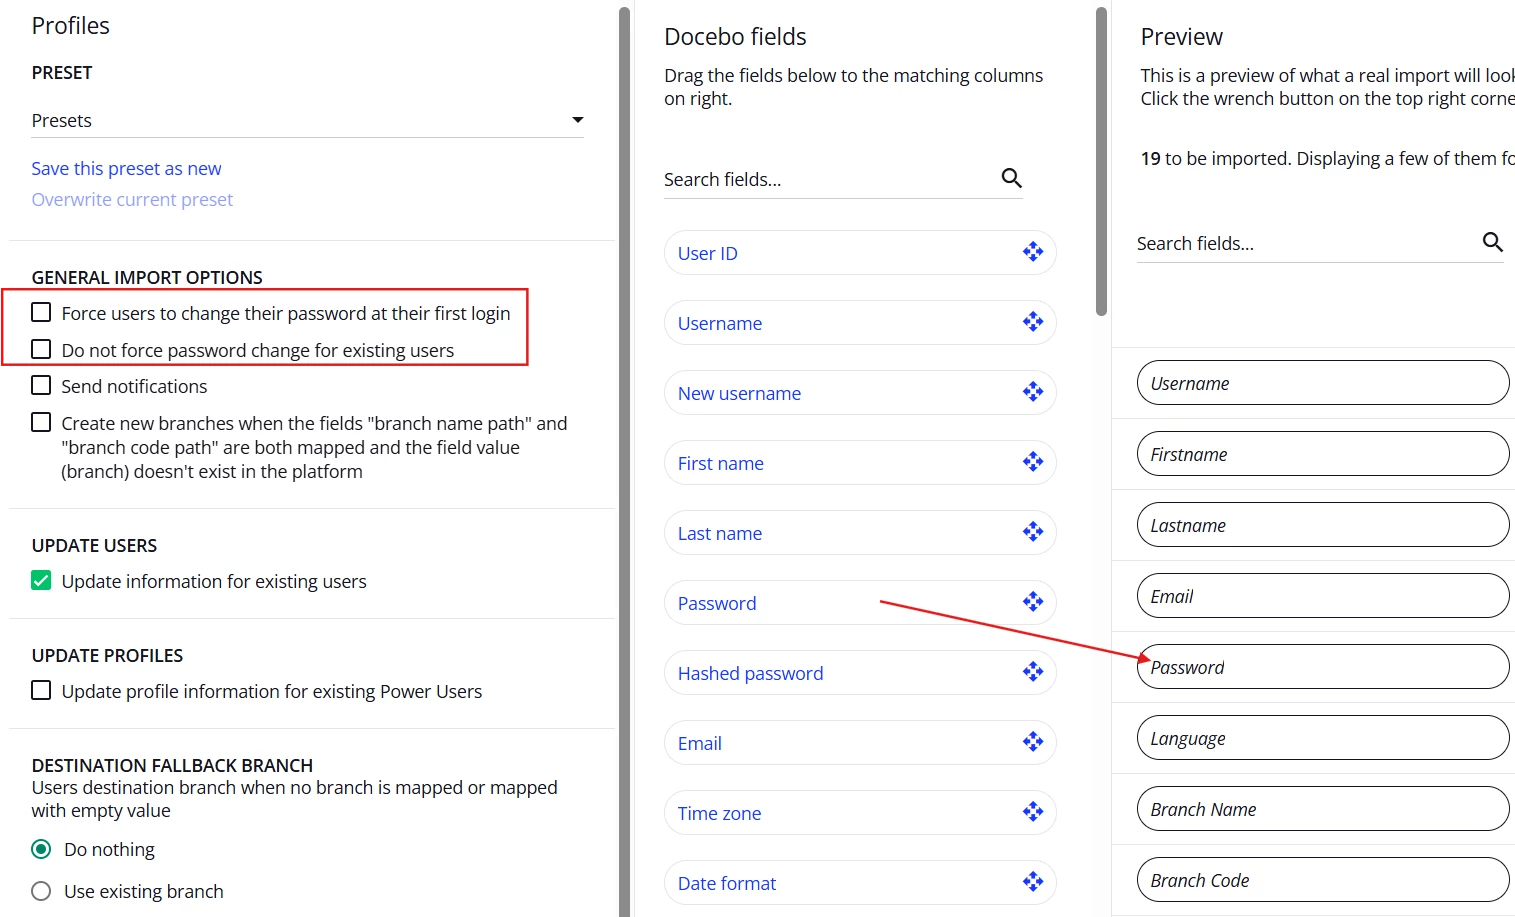Click the move icon for Time zone
This screenshot has width=1515, height=917.
pos(1033,812)
